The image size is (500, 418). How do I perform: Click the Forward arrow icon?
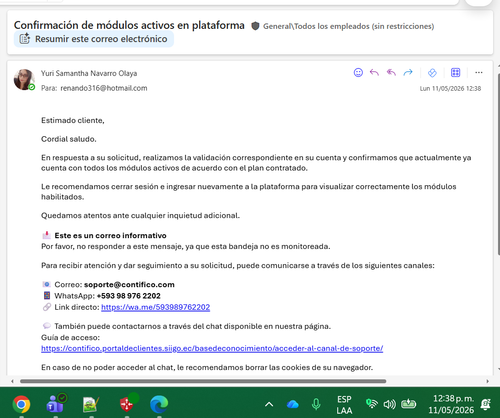click(408, 72)
